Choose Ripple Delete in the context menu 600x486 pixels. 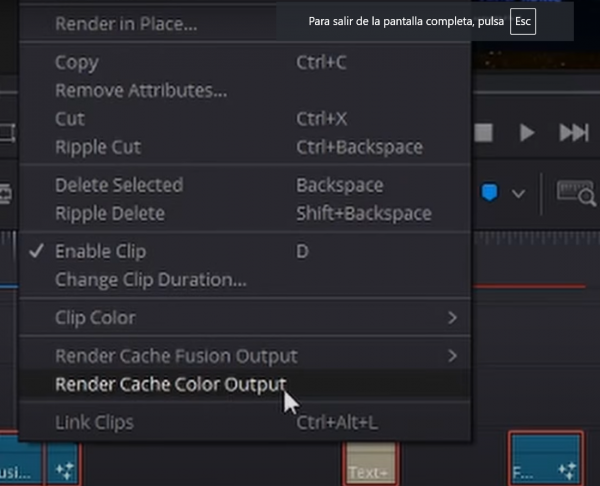[x=110, y=213]
